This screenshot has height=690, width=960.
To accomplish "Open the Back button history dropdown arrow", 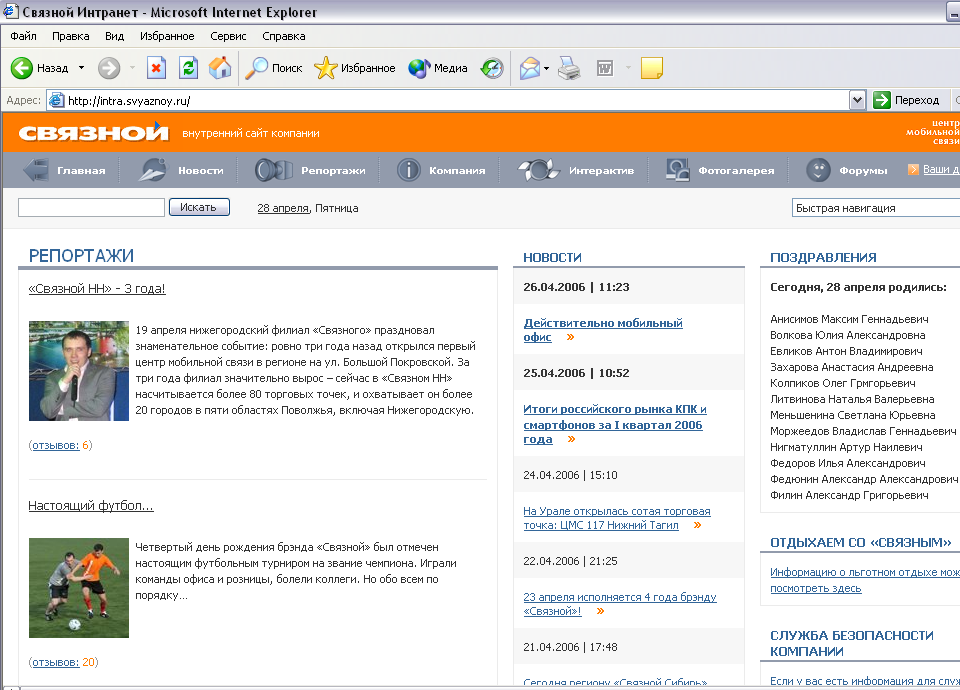I will tap(81, 68).
